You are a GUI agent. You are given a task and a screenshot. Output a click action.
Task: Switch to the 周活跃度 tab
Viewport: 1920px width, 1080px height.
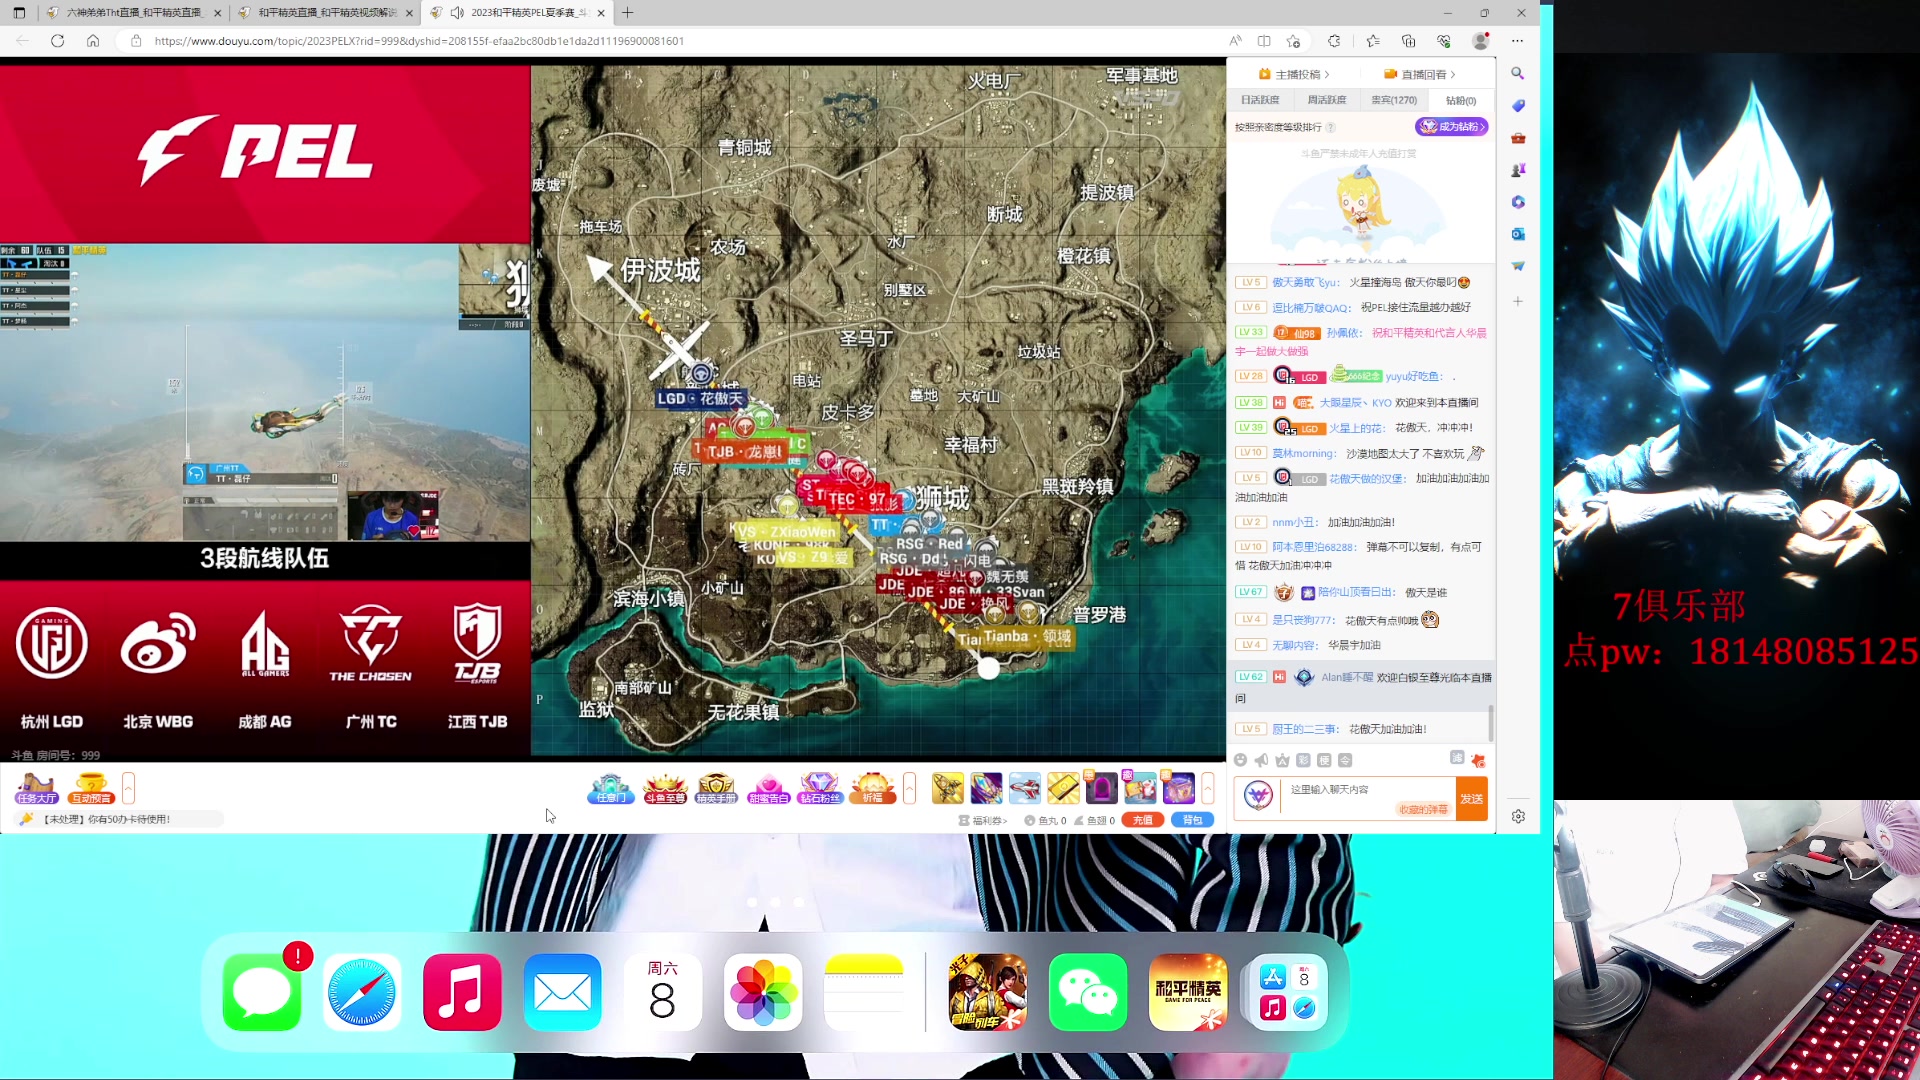point(1326,100)
